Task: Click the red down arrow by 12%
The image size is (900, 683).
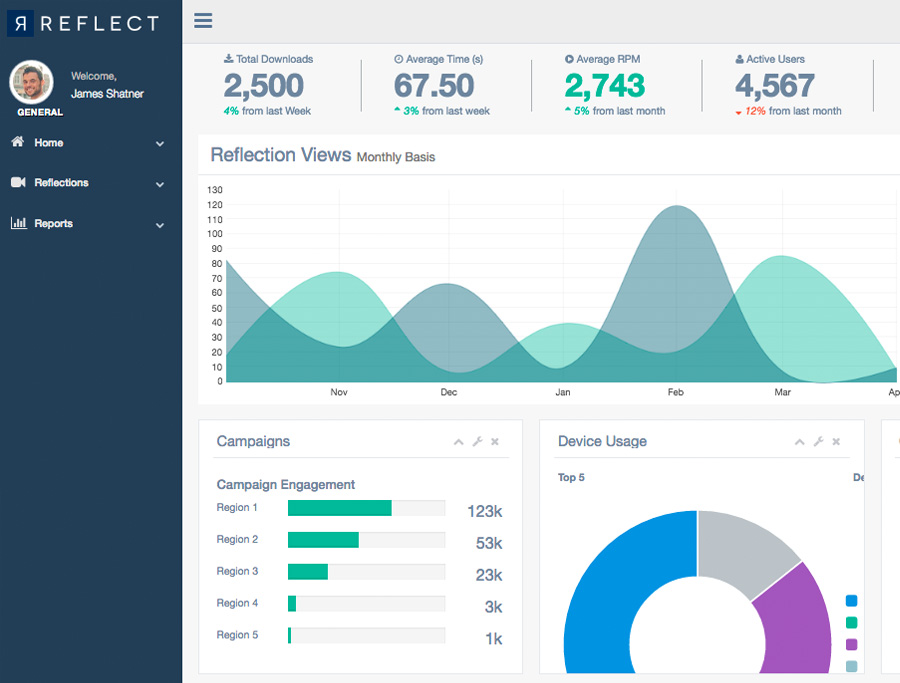Action: pos(738,112)
